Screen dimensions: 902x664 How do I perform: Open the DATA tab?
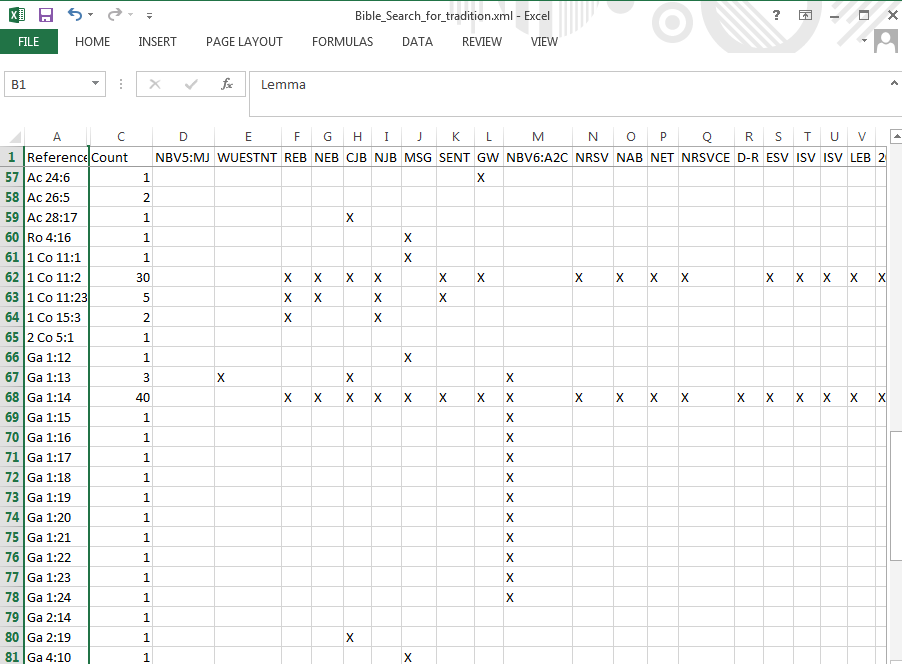pos(417,41)
